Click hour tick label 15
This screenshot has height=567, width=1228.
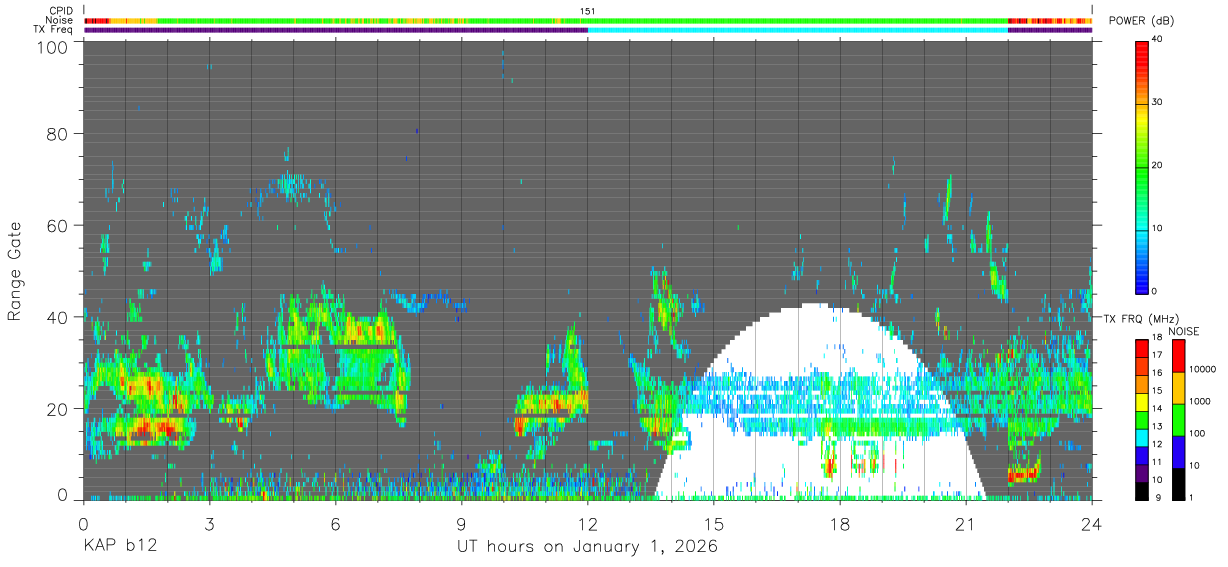pos(714,523)
